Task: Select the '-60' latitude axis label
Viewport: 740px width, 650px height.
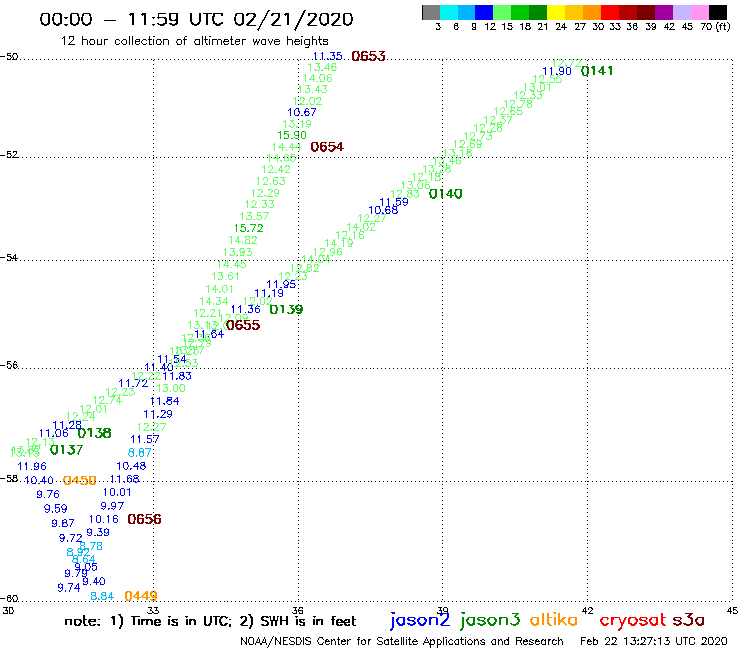Action: click(x=9, y=598)
